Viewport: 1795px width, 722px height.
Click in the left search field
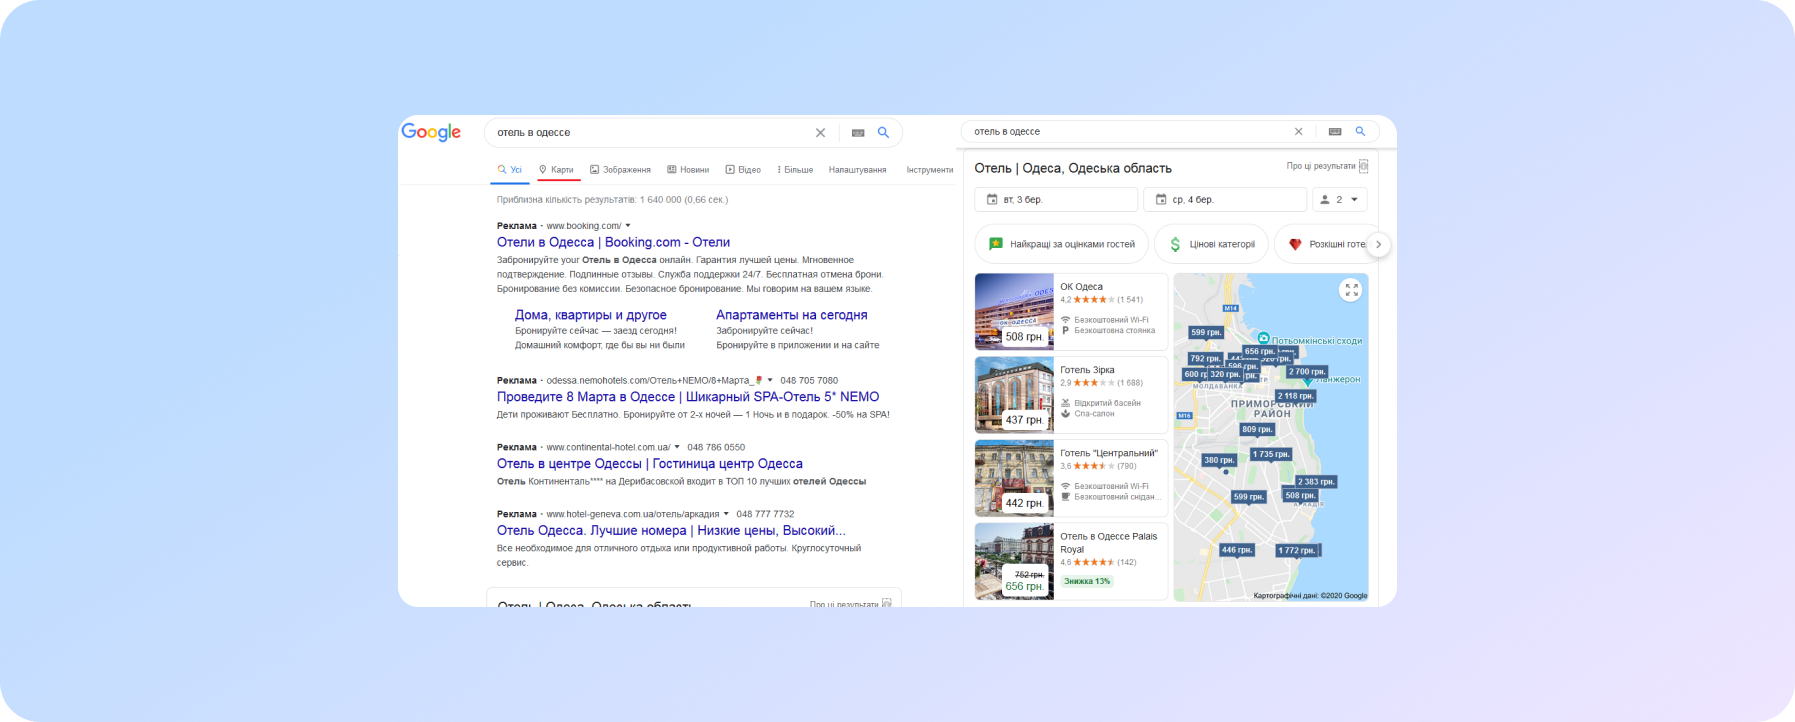(x=650, y=132)
